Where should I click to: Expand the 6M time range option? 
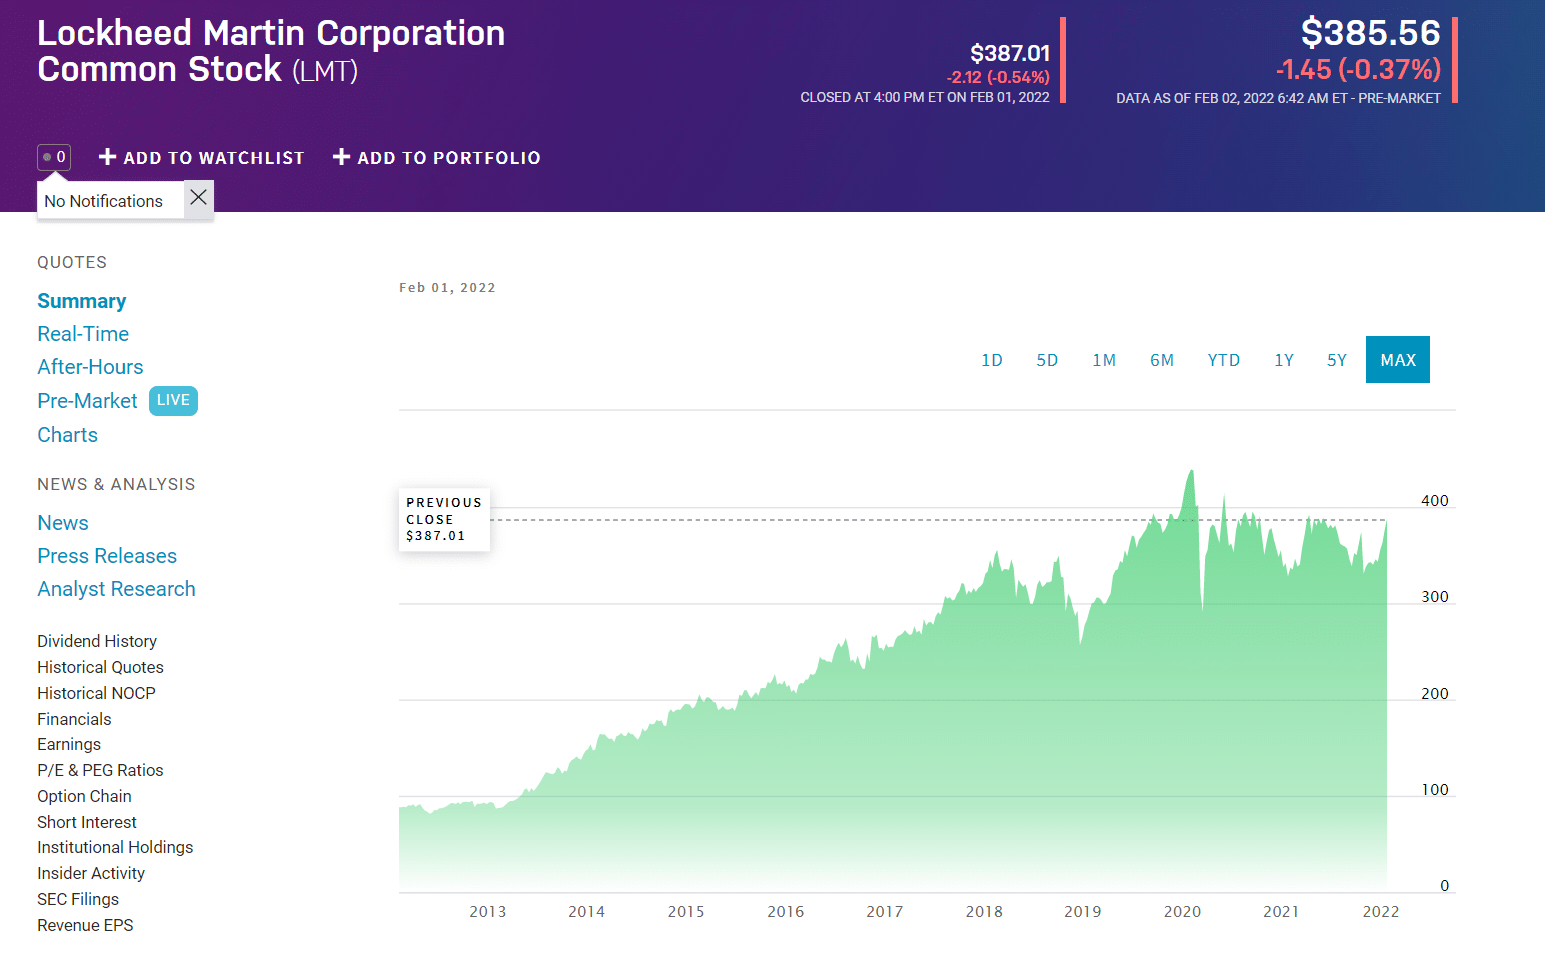(x=1161, y=359)
